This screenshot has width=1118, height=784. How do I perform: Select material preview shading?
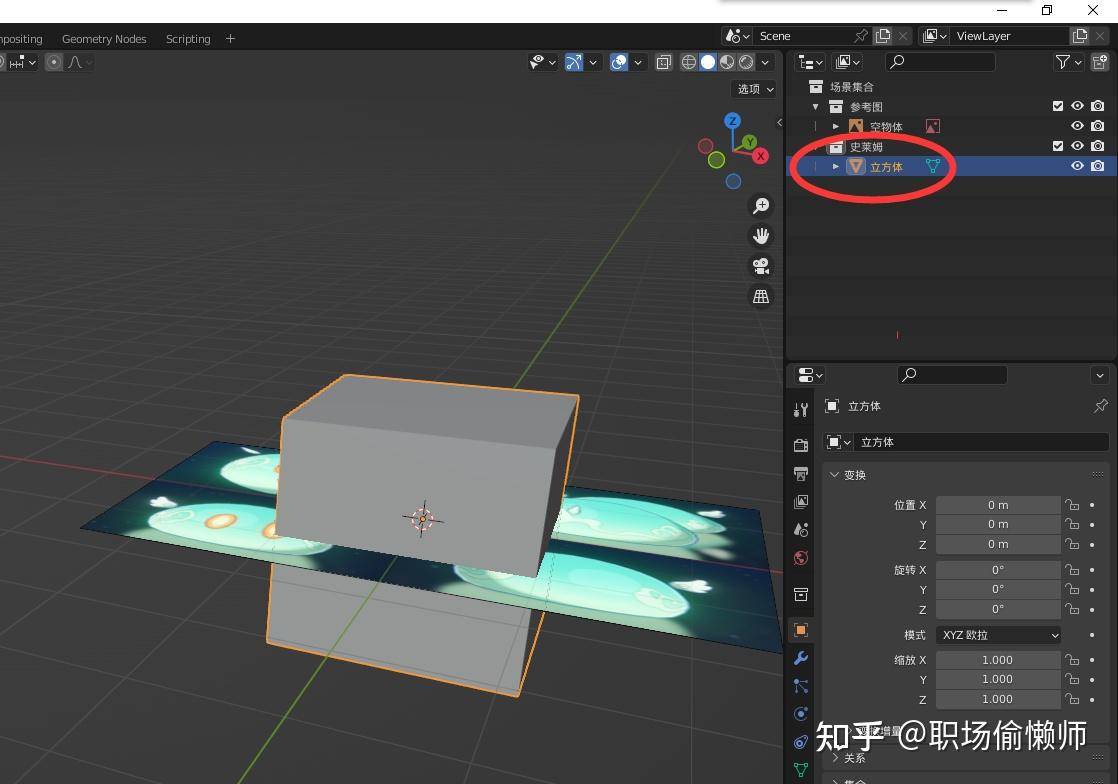pyautogui.click(x=727, y=62)
